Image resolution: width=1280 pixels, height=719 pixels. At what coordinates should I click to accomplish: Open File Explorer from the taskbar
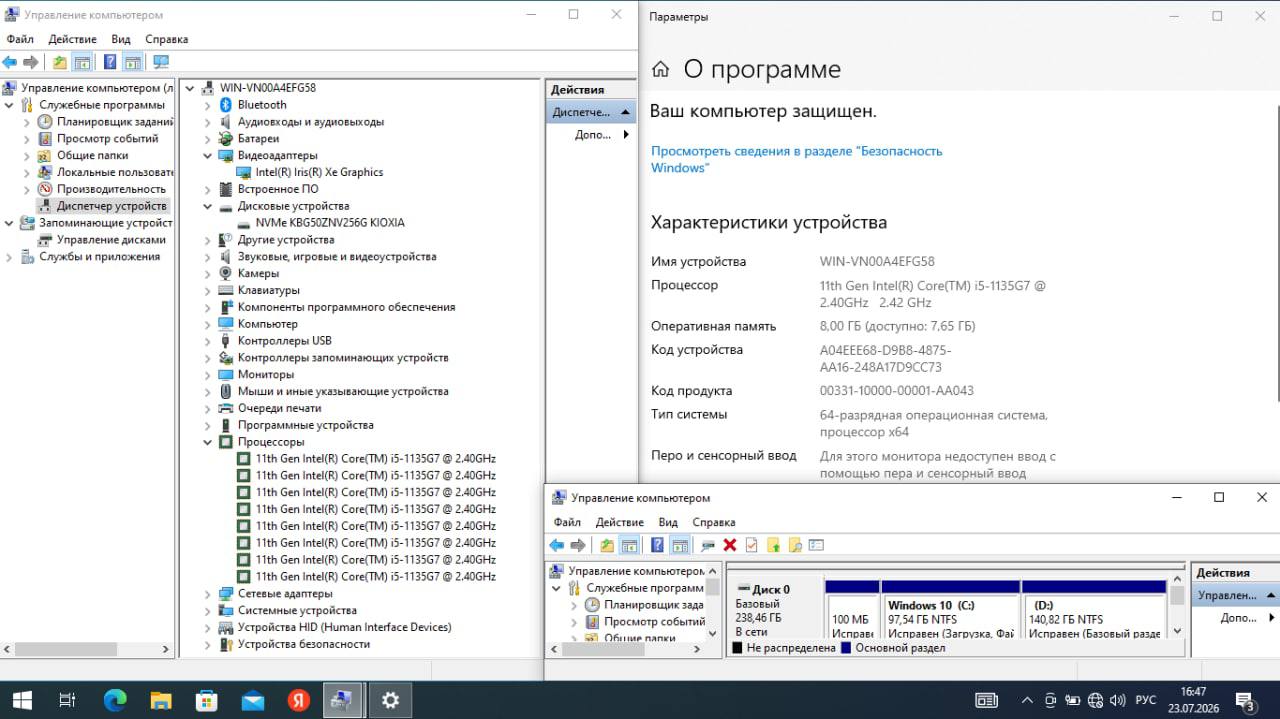tap(161, 700)
